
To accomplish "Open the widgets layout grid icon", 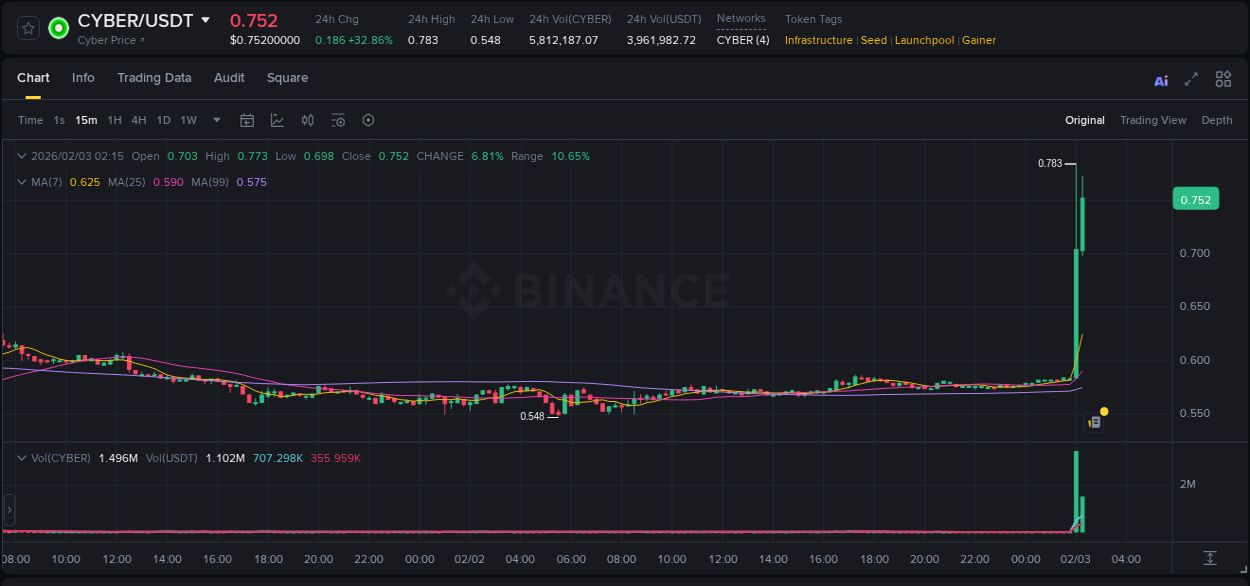I will 1223,79.
